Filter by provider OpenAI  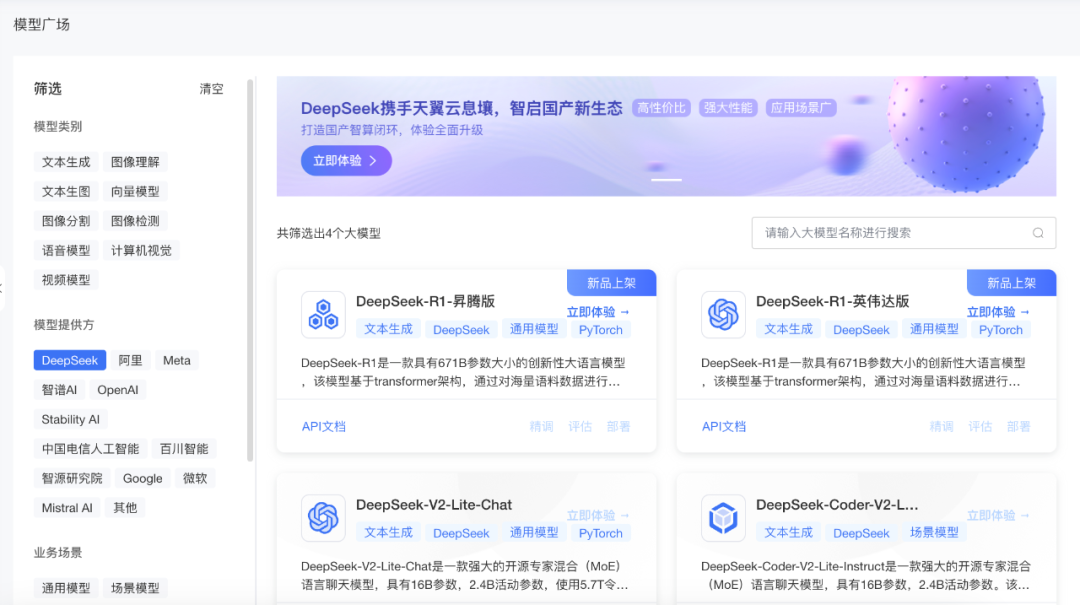click(118, 390)
